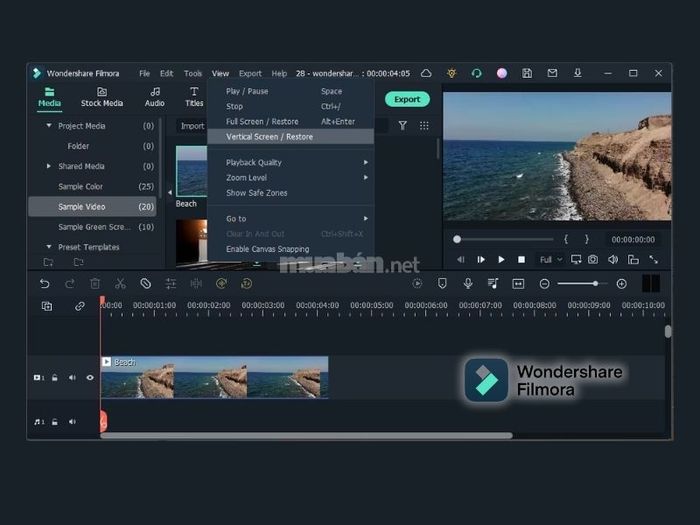Toggle Enable Canvas Snapping option

coord(291,249)
